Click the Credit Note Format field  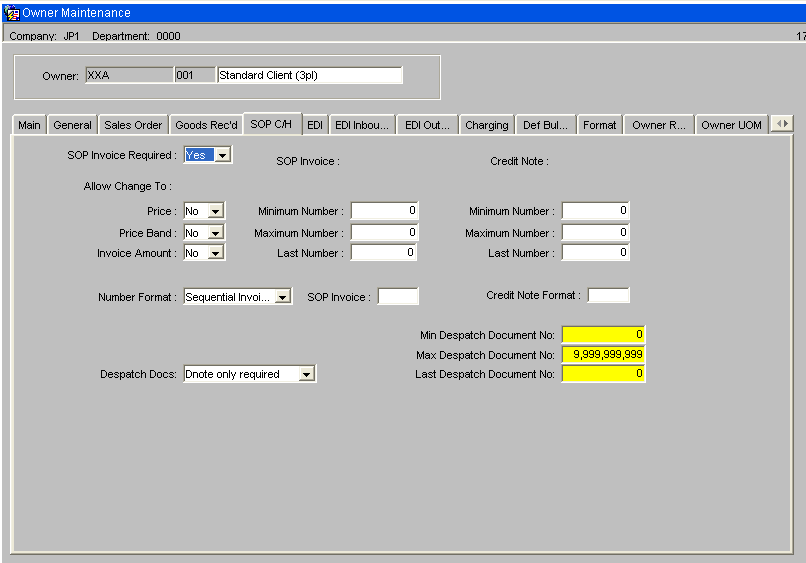[x=609, y=295]
